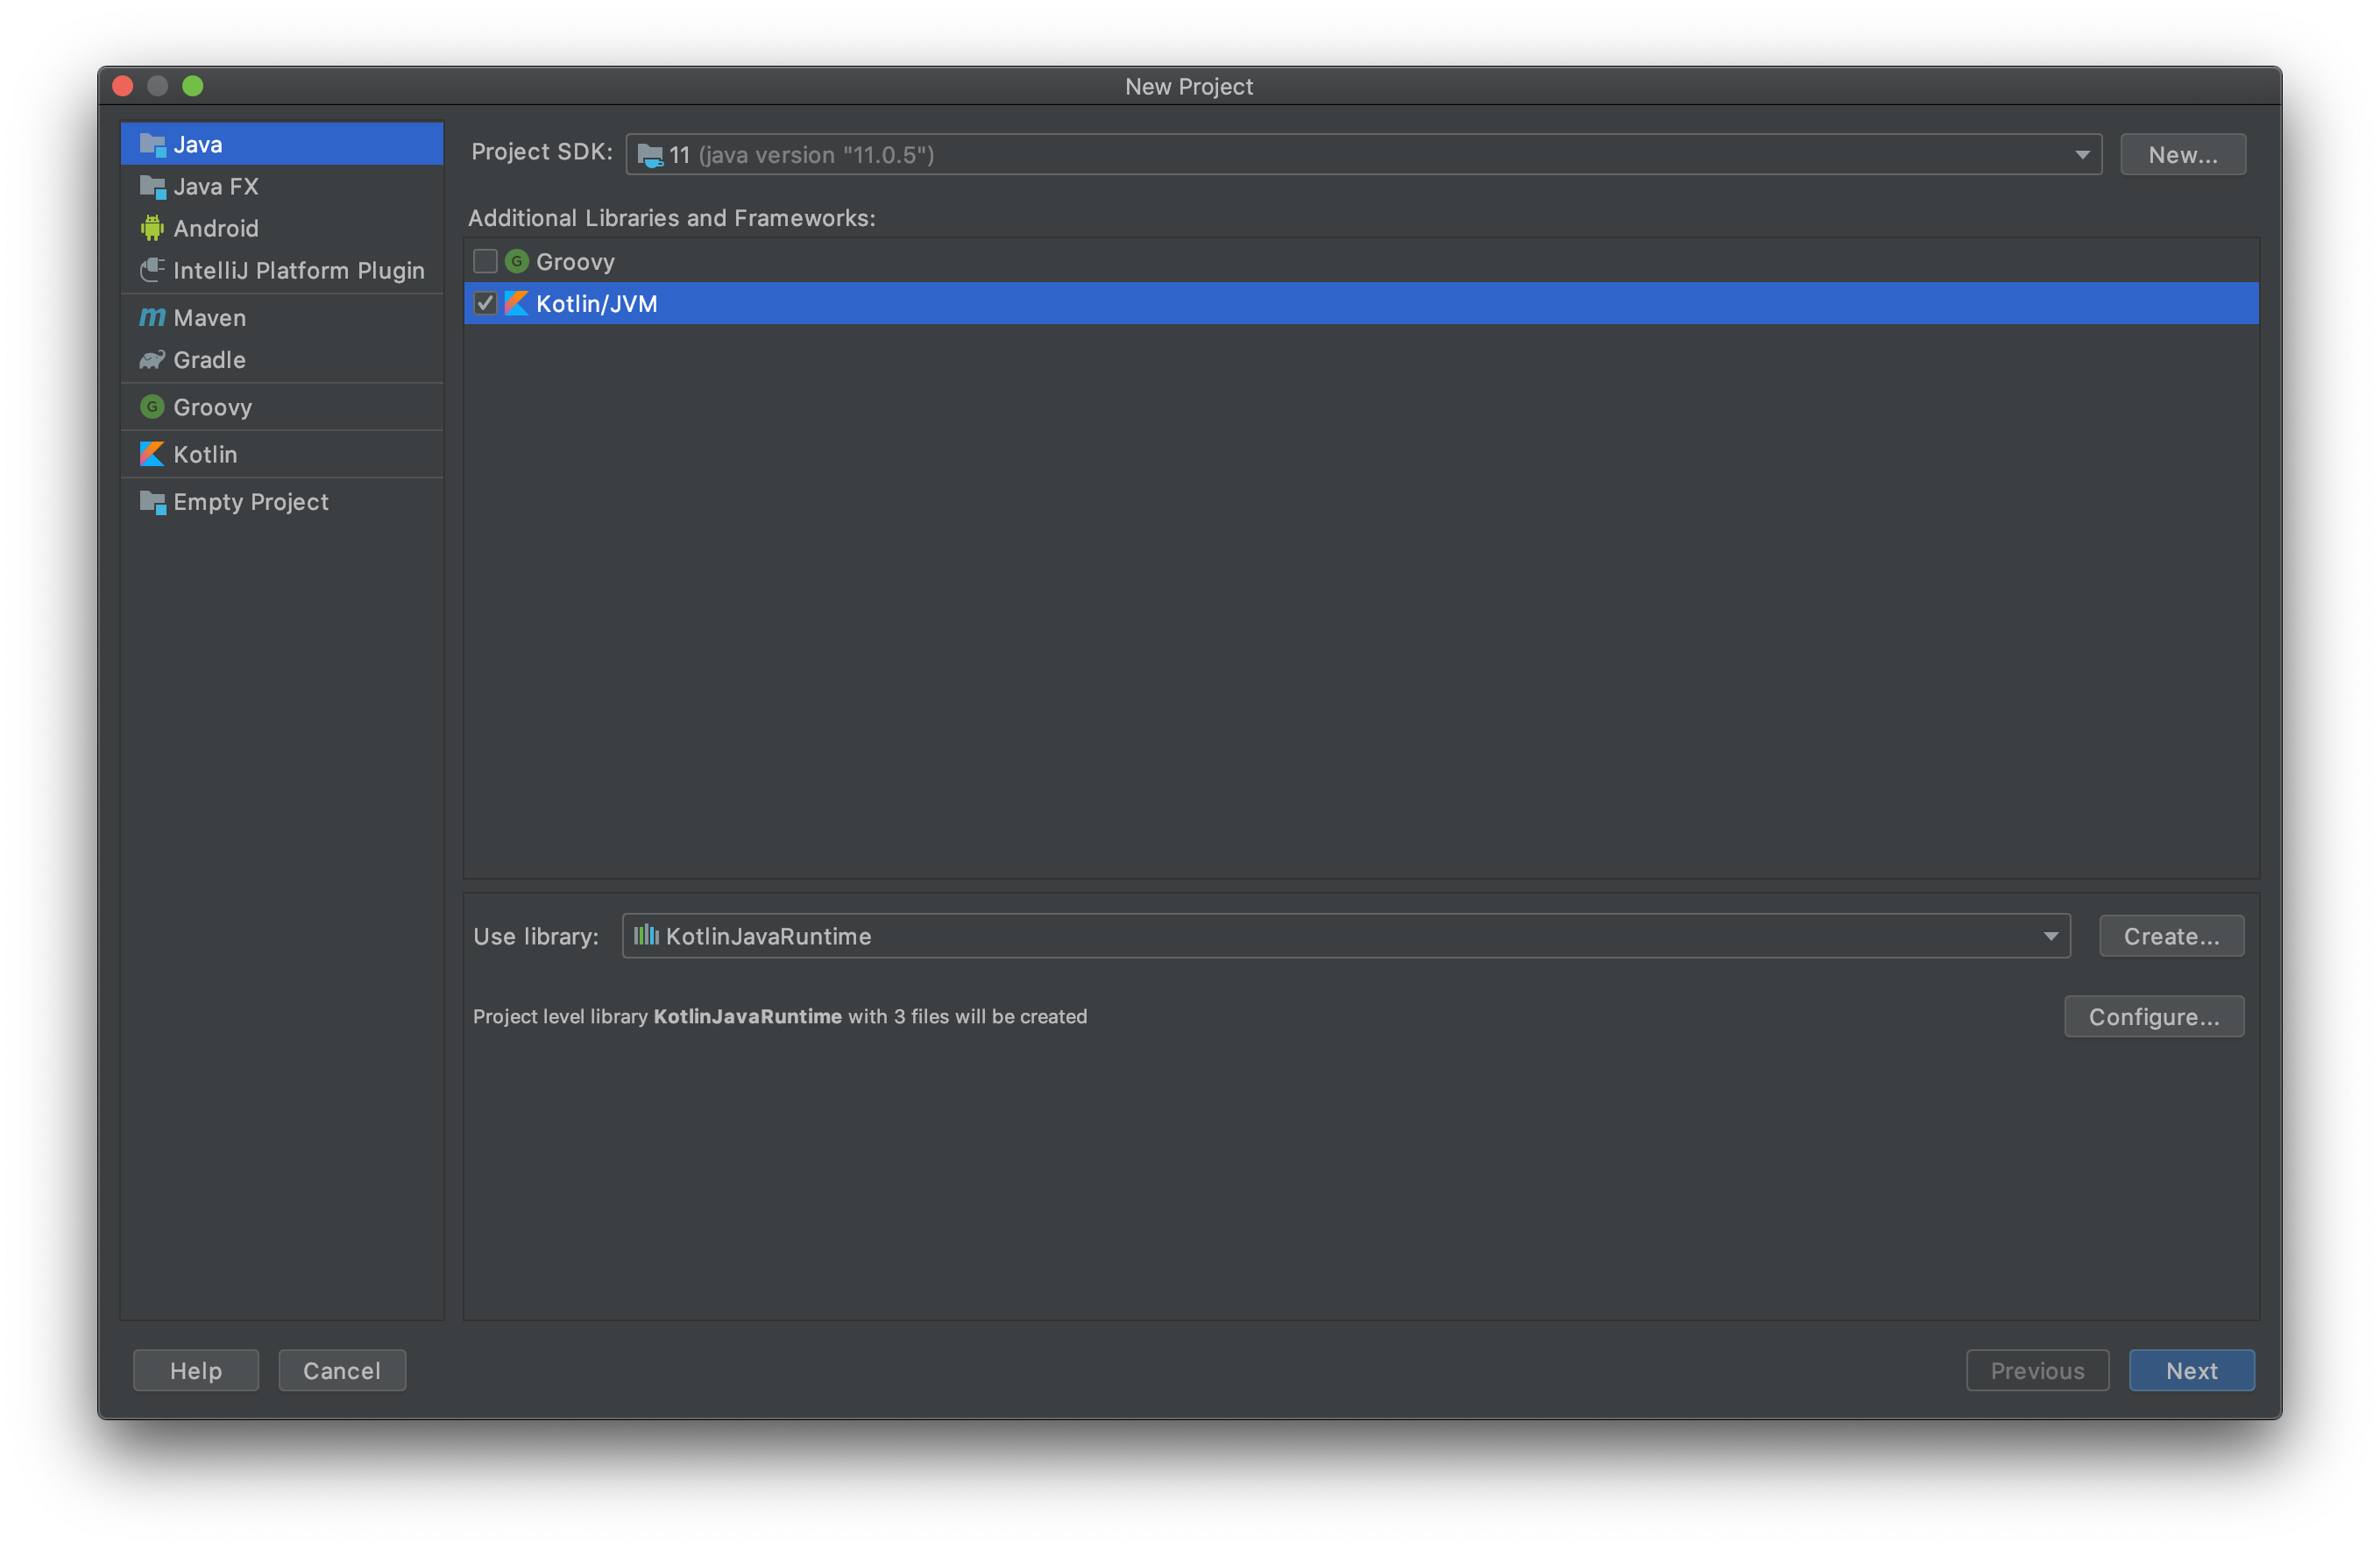Select the Kotlin logo in sidebar
The height and width of the screenshot is (1549, 2380).
[x=152, y=454]
